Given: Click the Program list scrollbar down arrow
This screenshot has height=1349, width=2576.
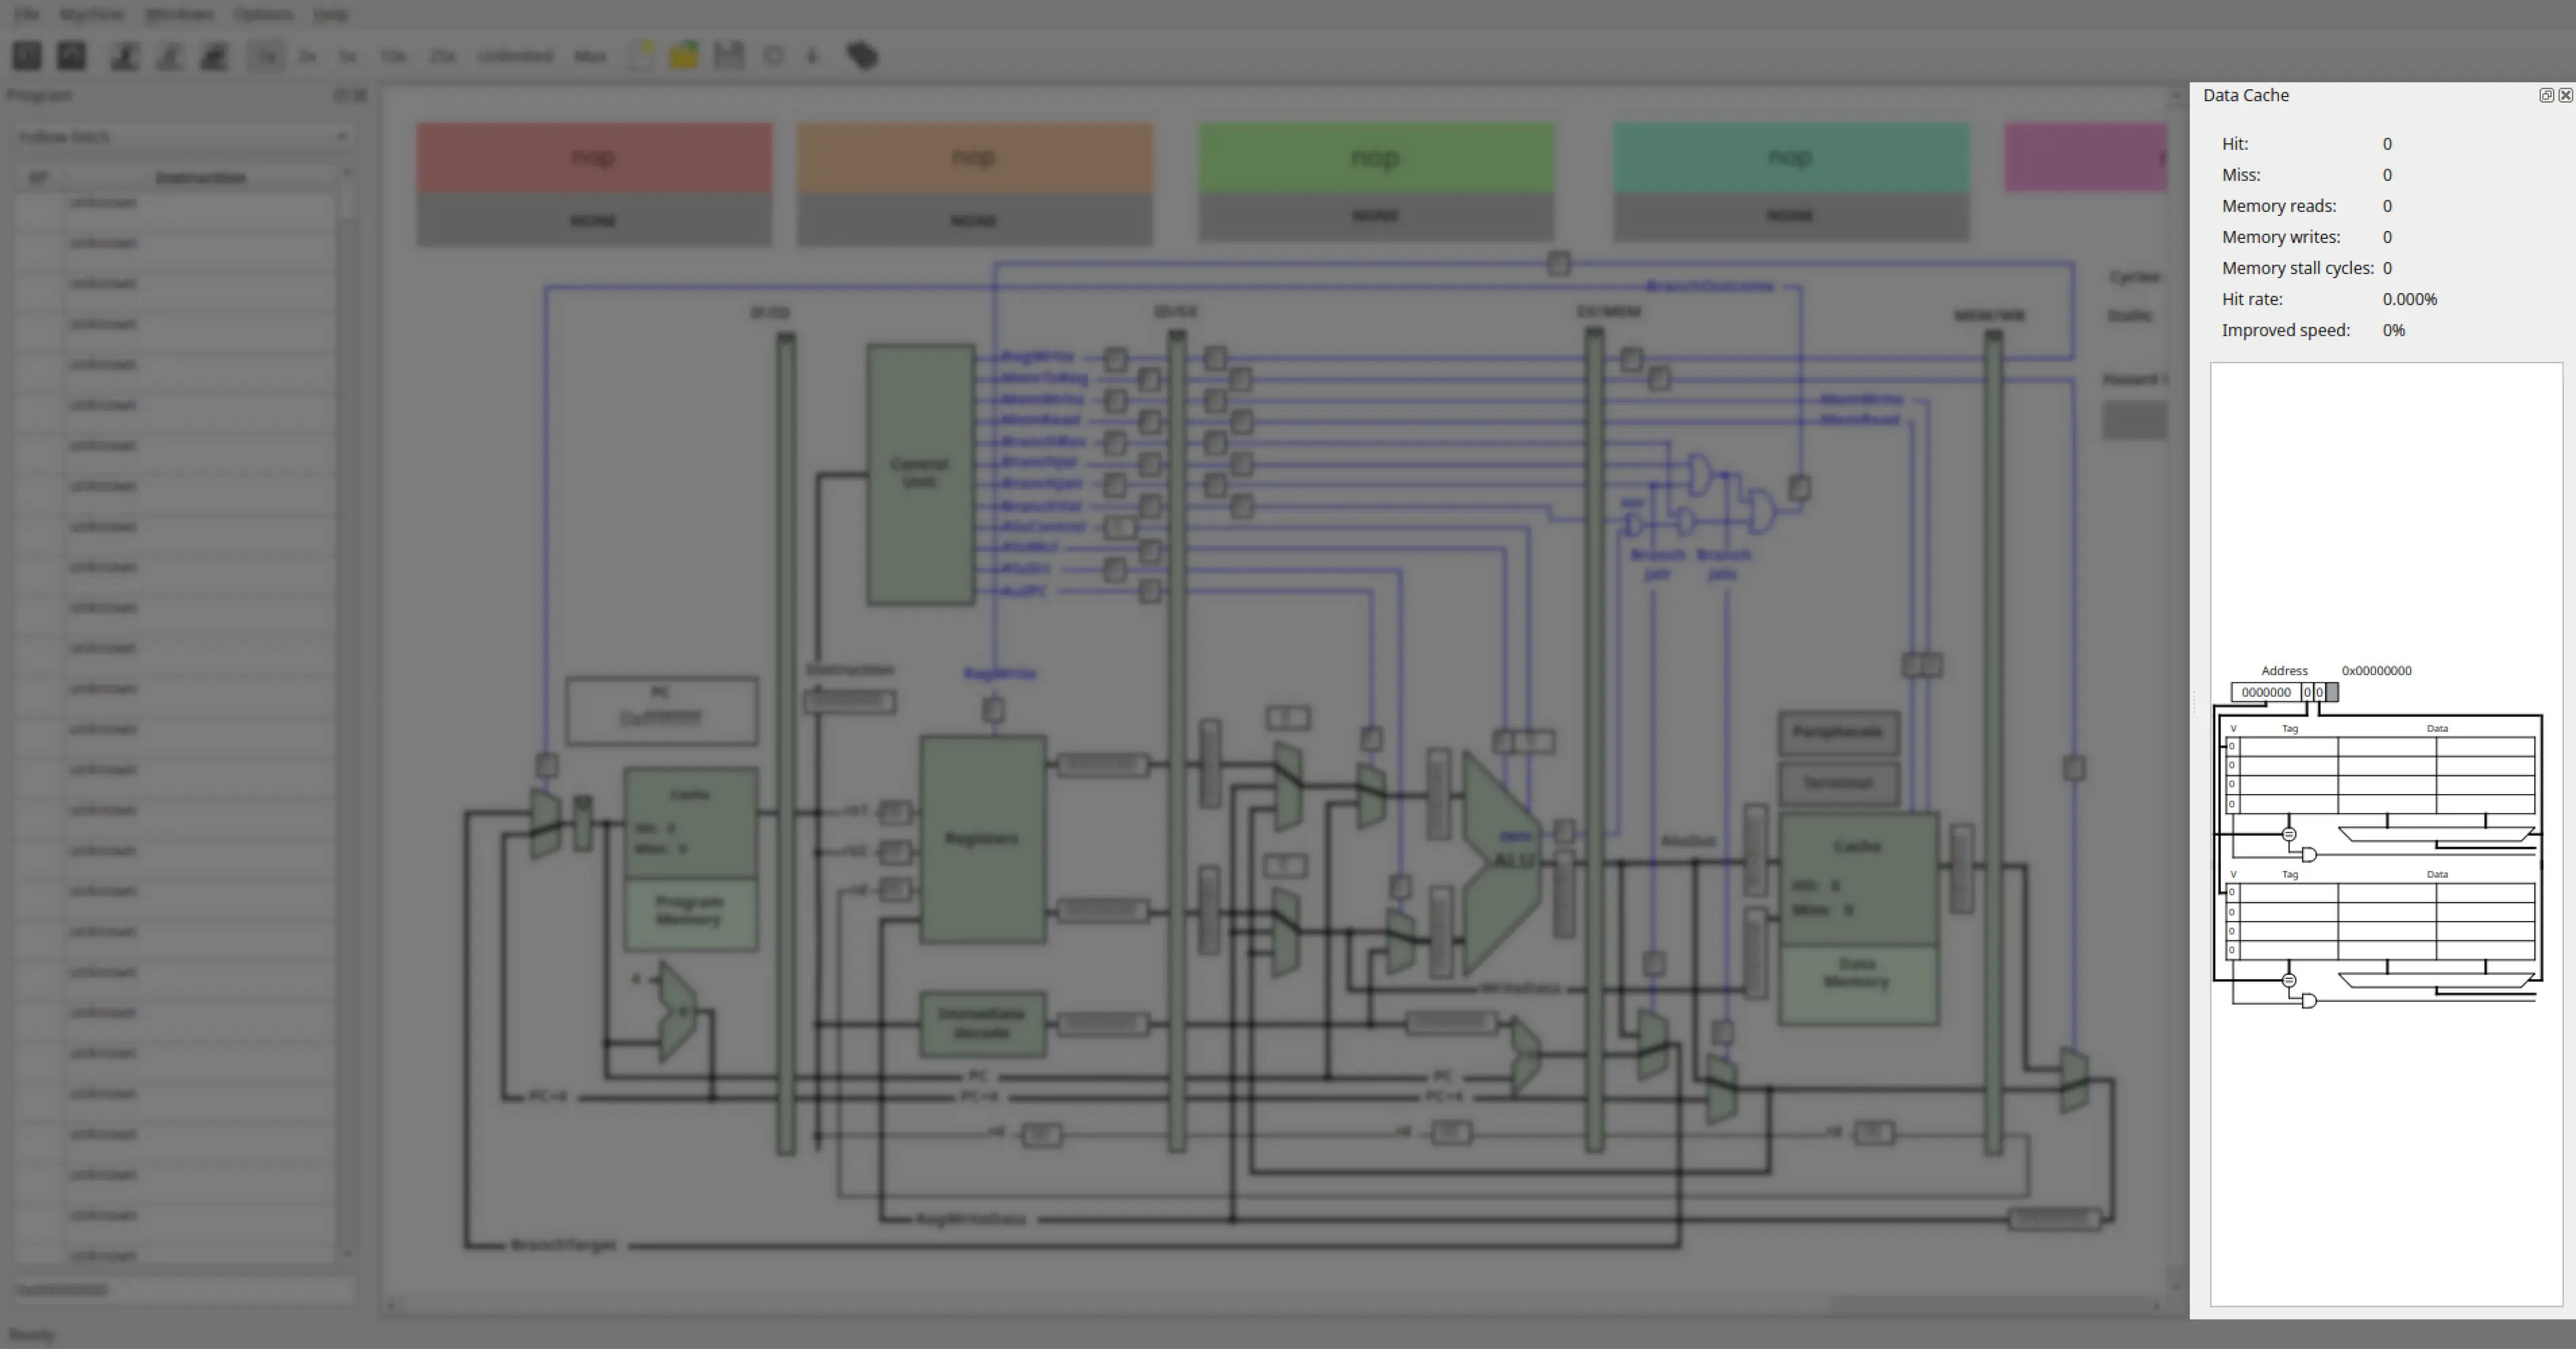Looking at the screenshot, I should [347, 1253].
